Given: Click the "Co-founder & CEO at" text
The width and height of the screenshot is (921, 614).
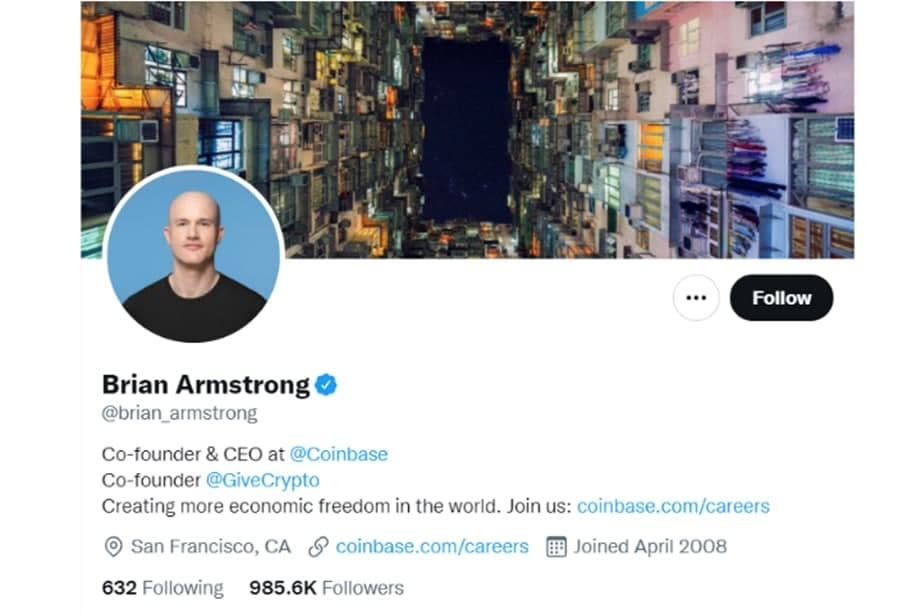Looking at the screenshot, I should [193, 454].
